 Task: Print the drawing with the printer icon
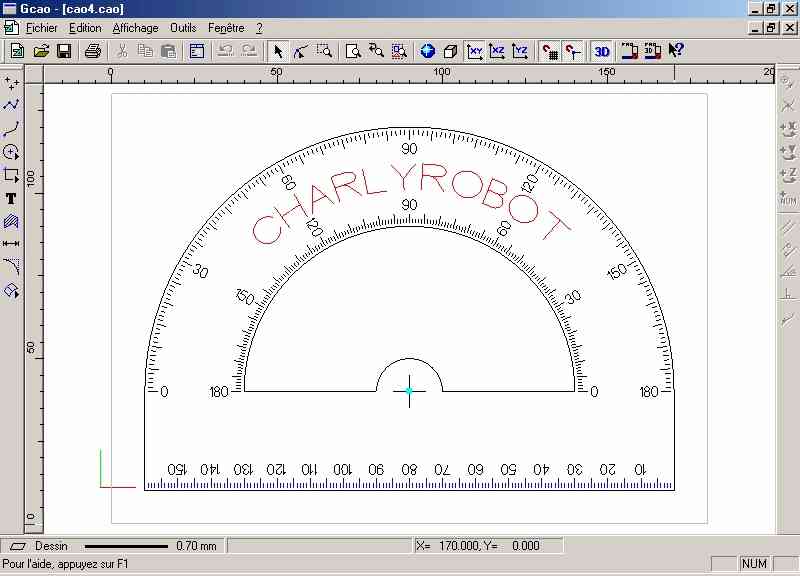point(93,51)
